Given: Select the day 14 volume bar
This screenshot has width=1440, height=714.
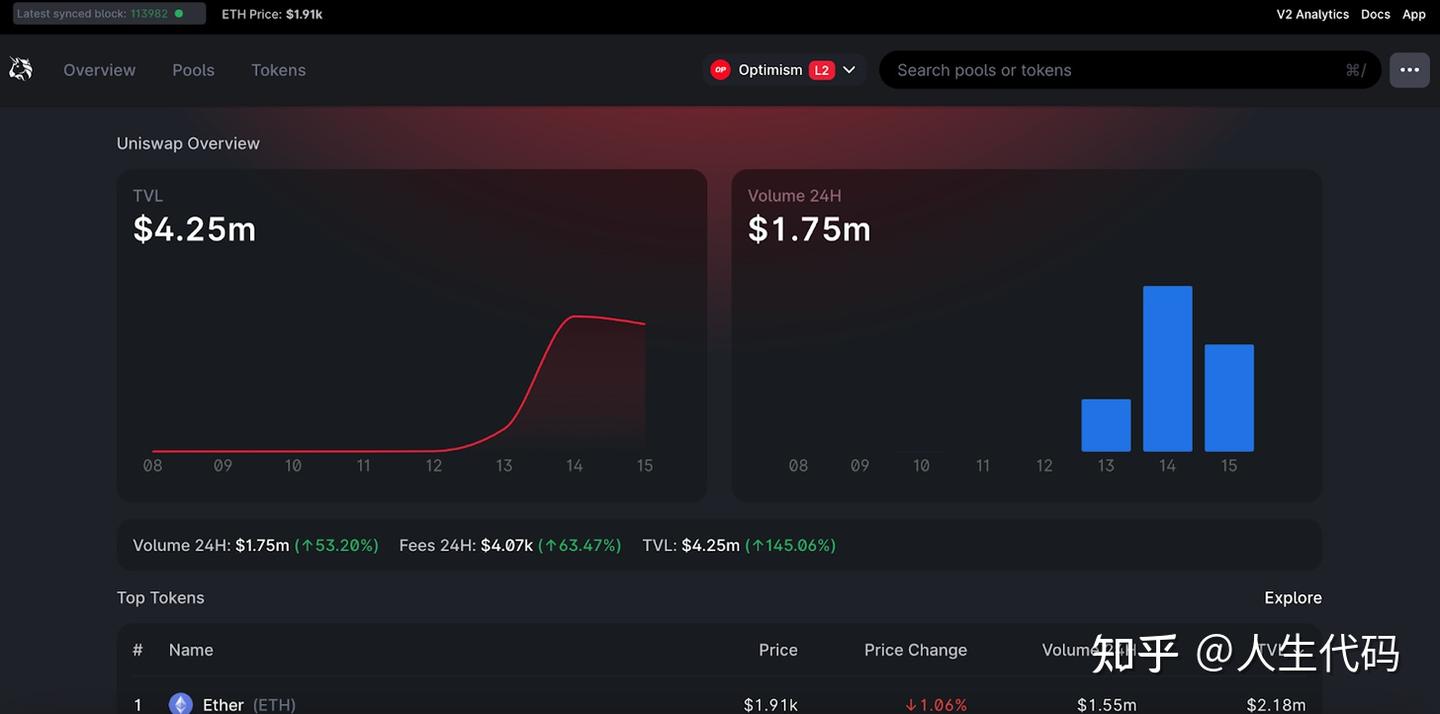Looking at the screenshot, I should tap(1167, 368).
